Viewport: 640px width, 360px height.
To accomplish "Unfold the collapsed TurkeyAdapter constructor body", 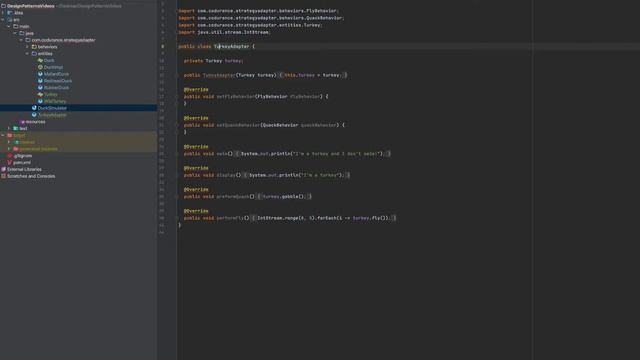I will pyautogui.click(x=176, y=75).
